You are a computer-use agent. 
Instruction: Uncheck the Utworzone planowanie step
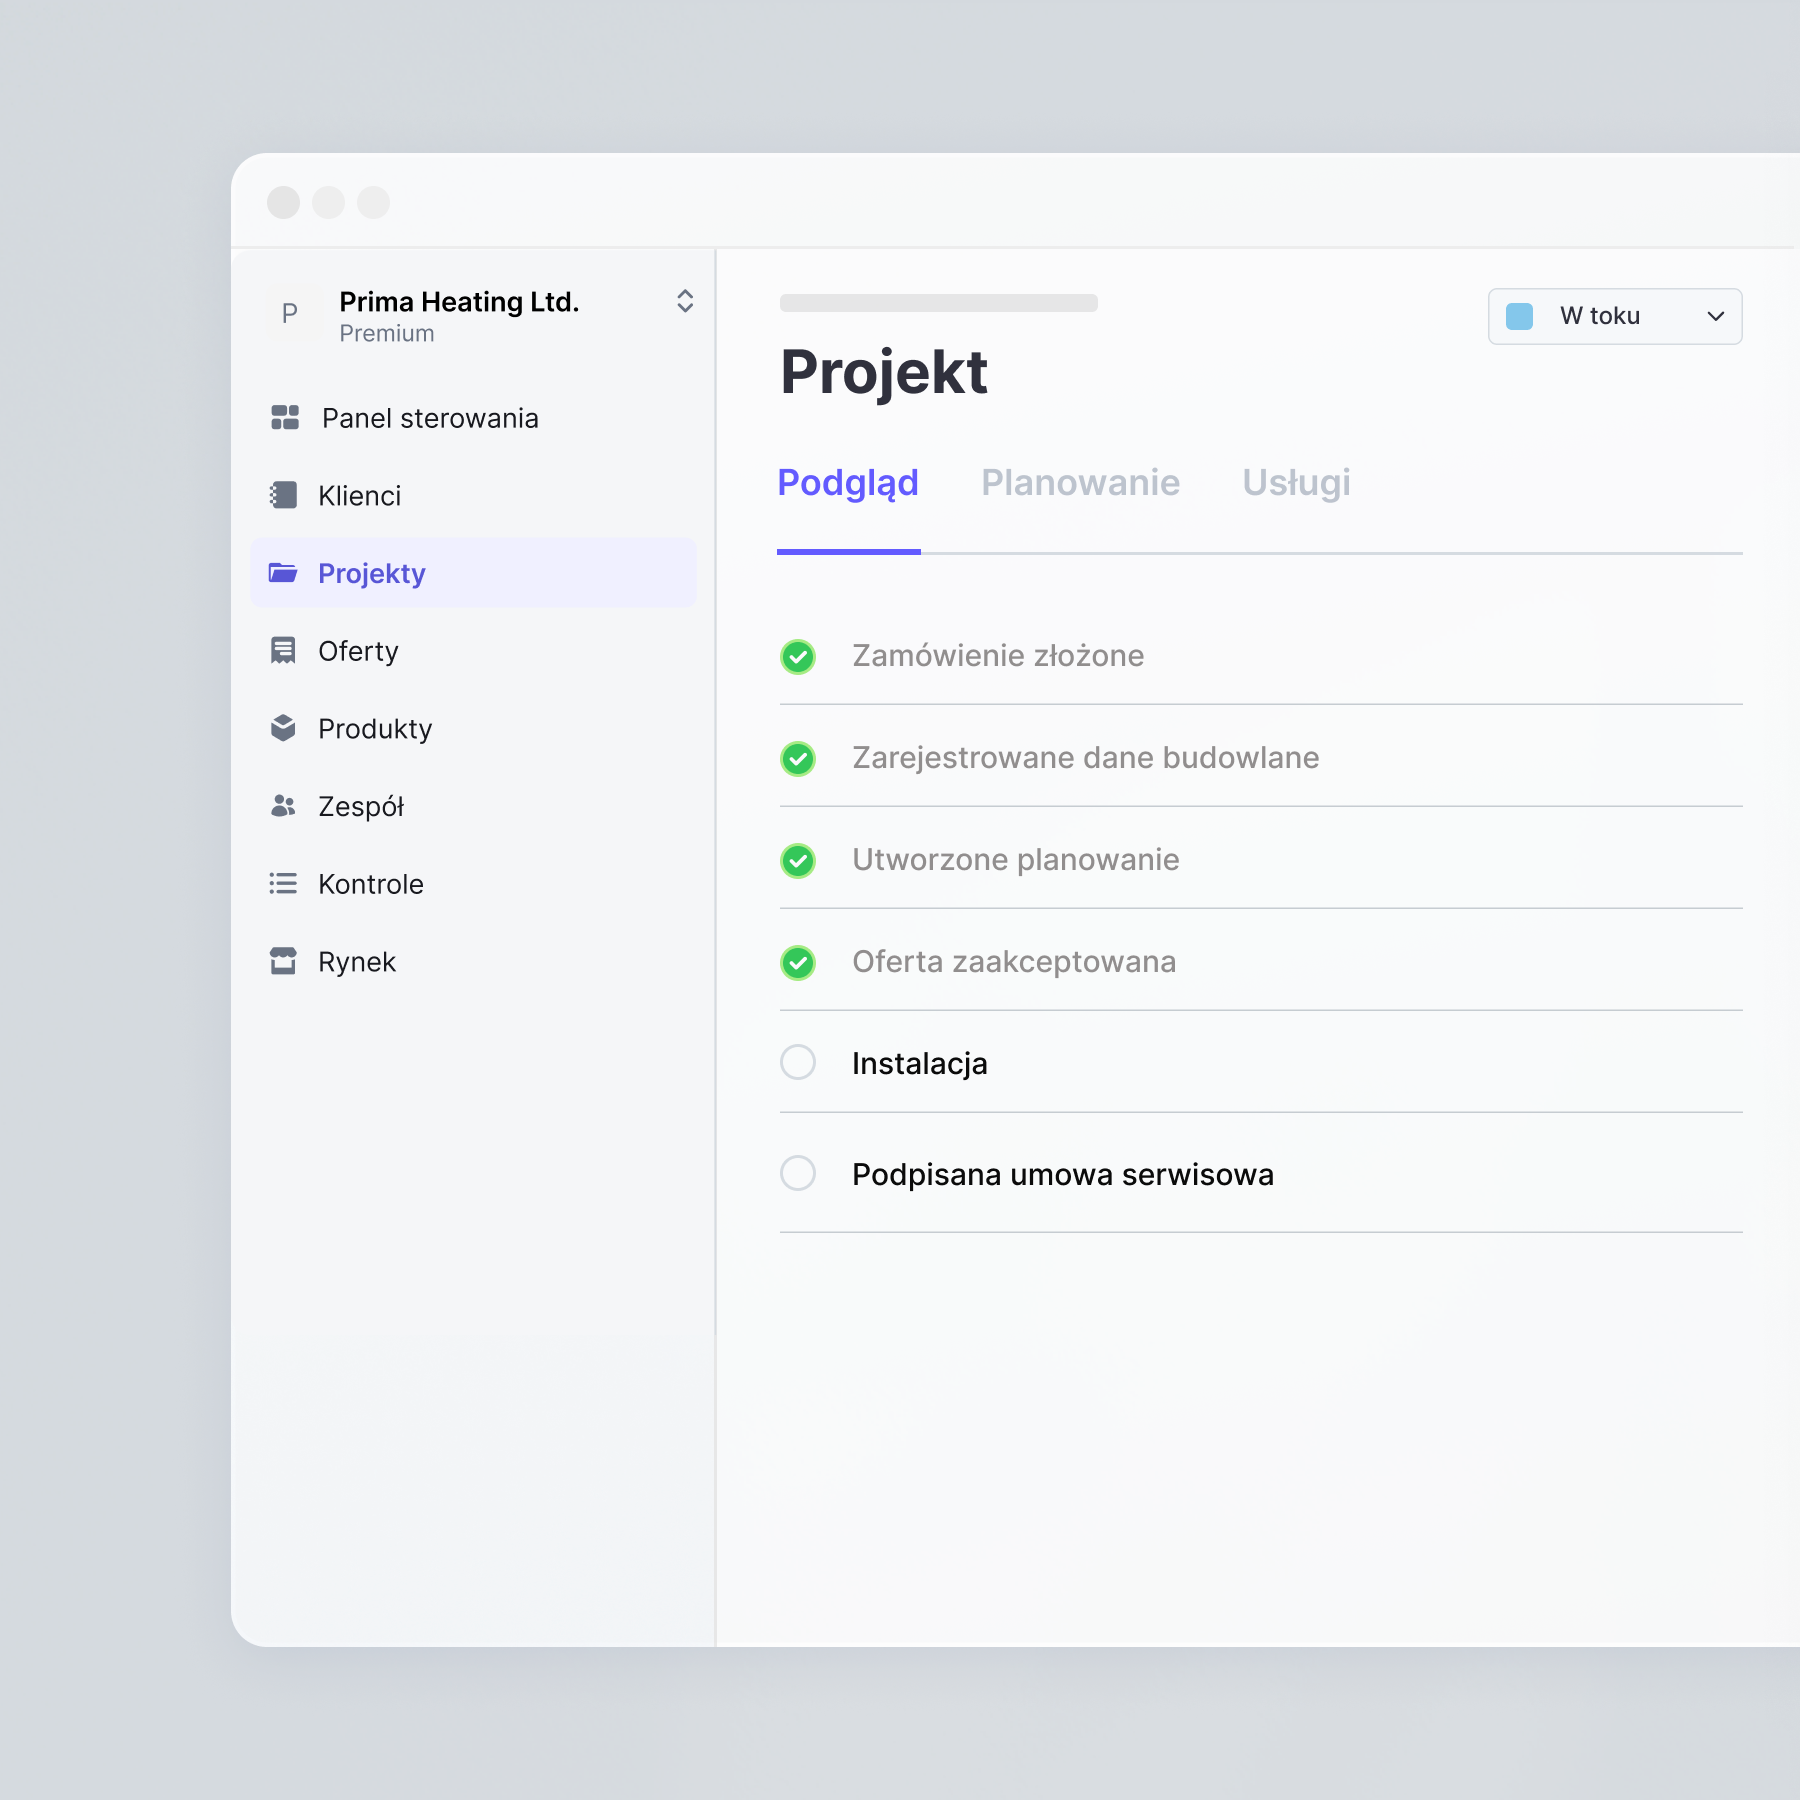[x=798, y=860]
